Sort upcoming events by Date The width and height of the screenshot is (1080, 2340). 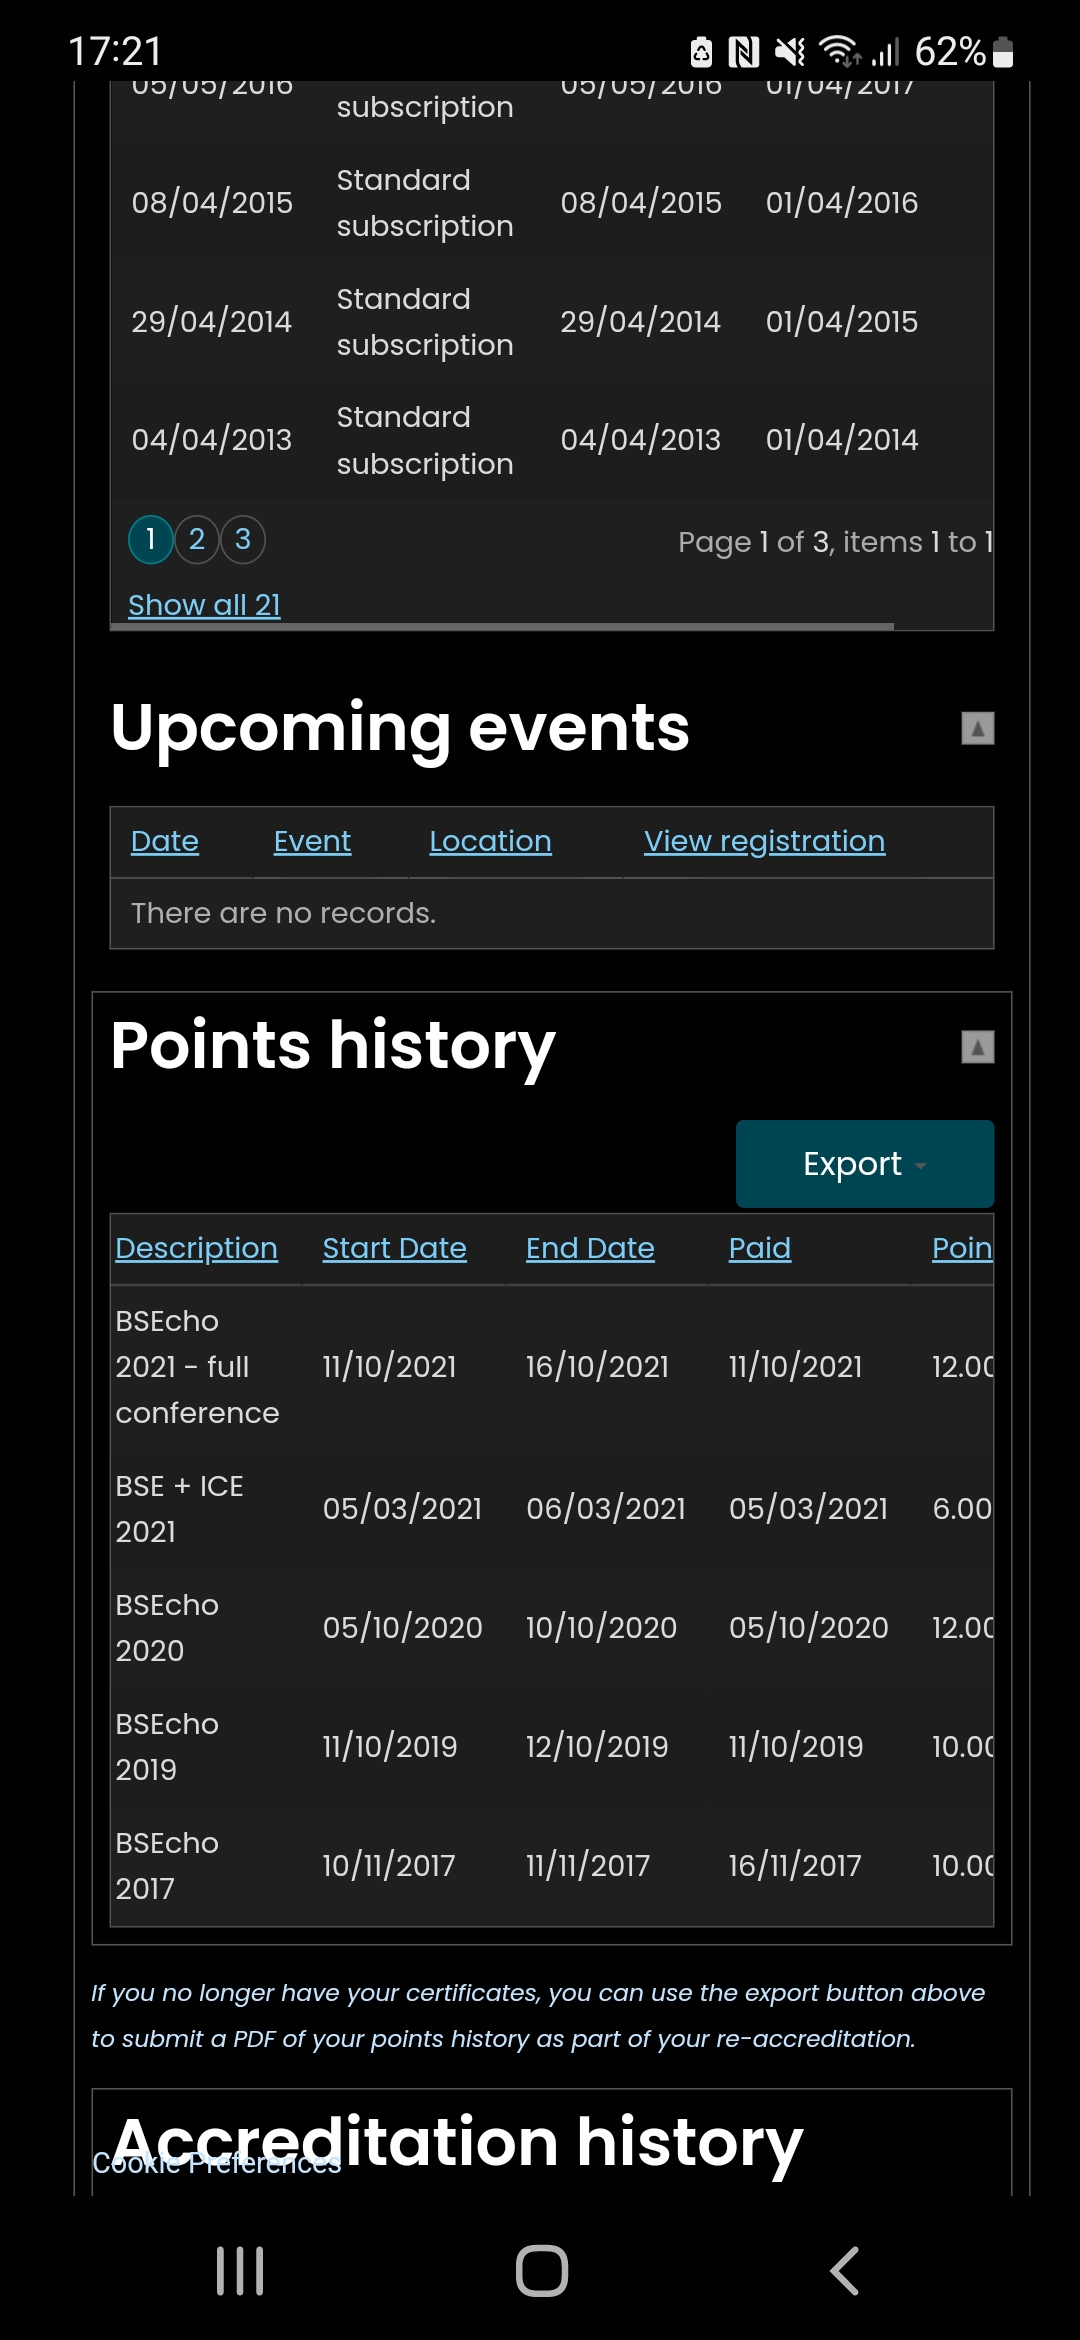[165, 842]
